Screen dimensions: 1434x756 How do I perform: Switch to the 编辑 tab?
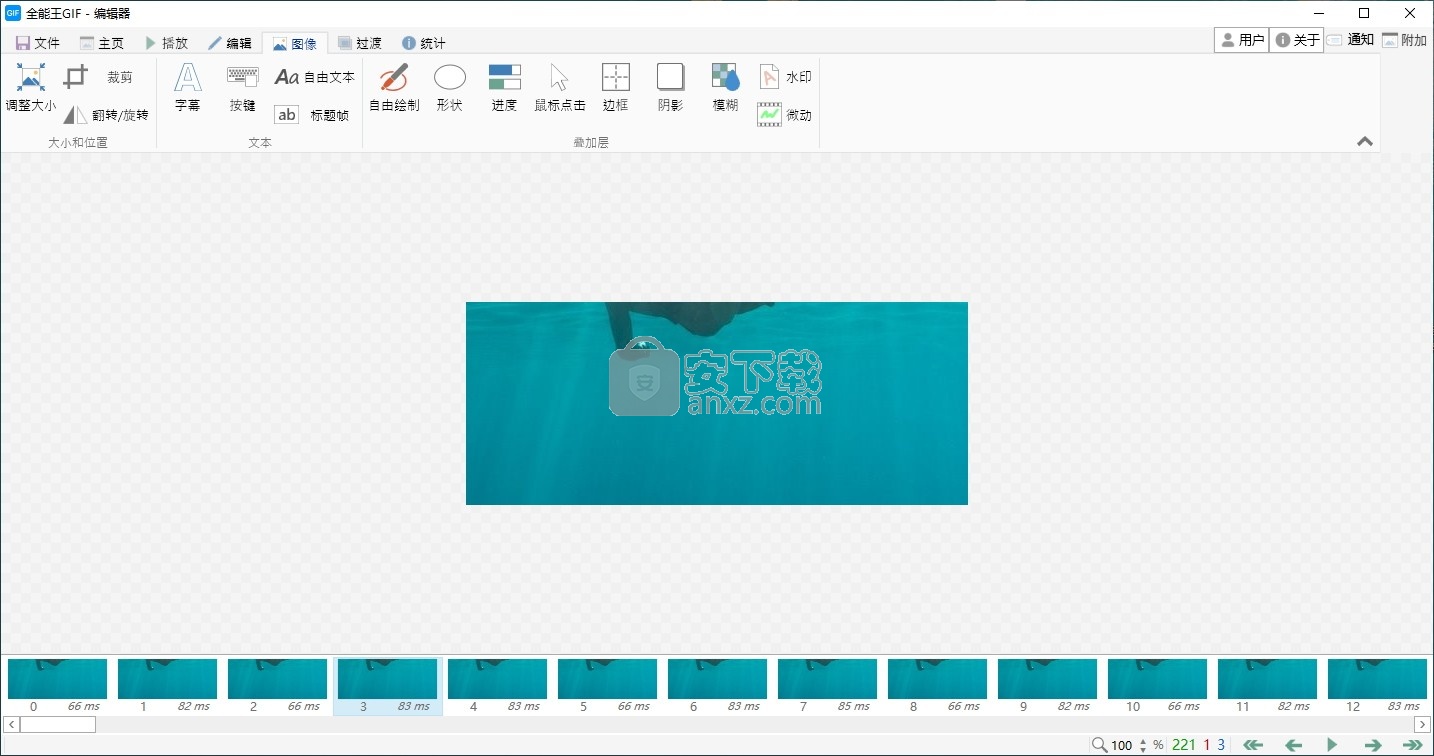pyautogui.click(x=230, y=43)
